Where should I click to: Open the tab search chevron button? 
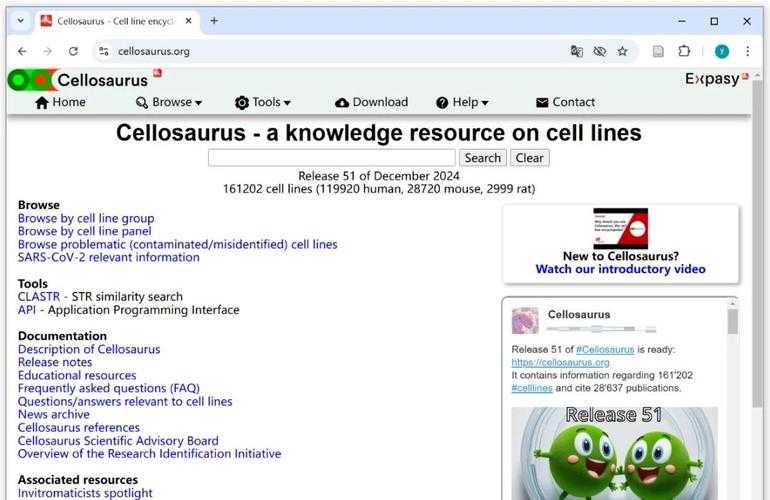pos(21,21)
